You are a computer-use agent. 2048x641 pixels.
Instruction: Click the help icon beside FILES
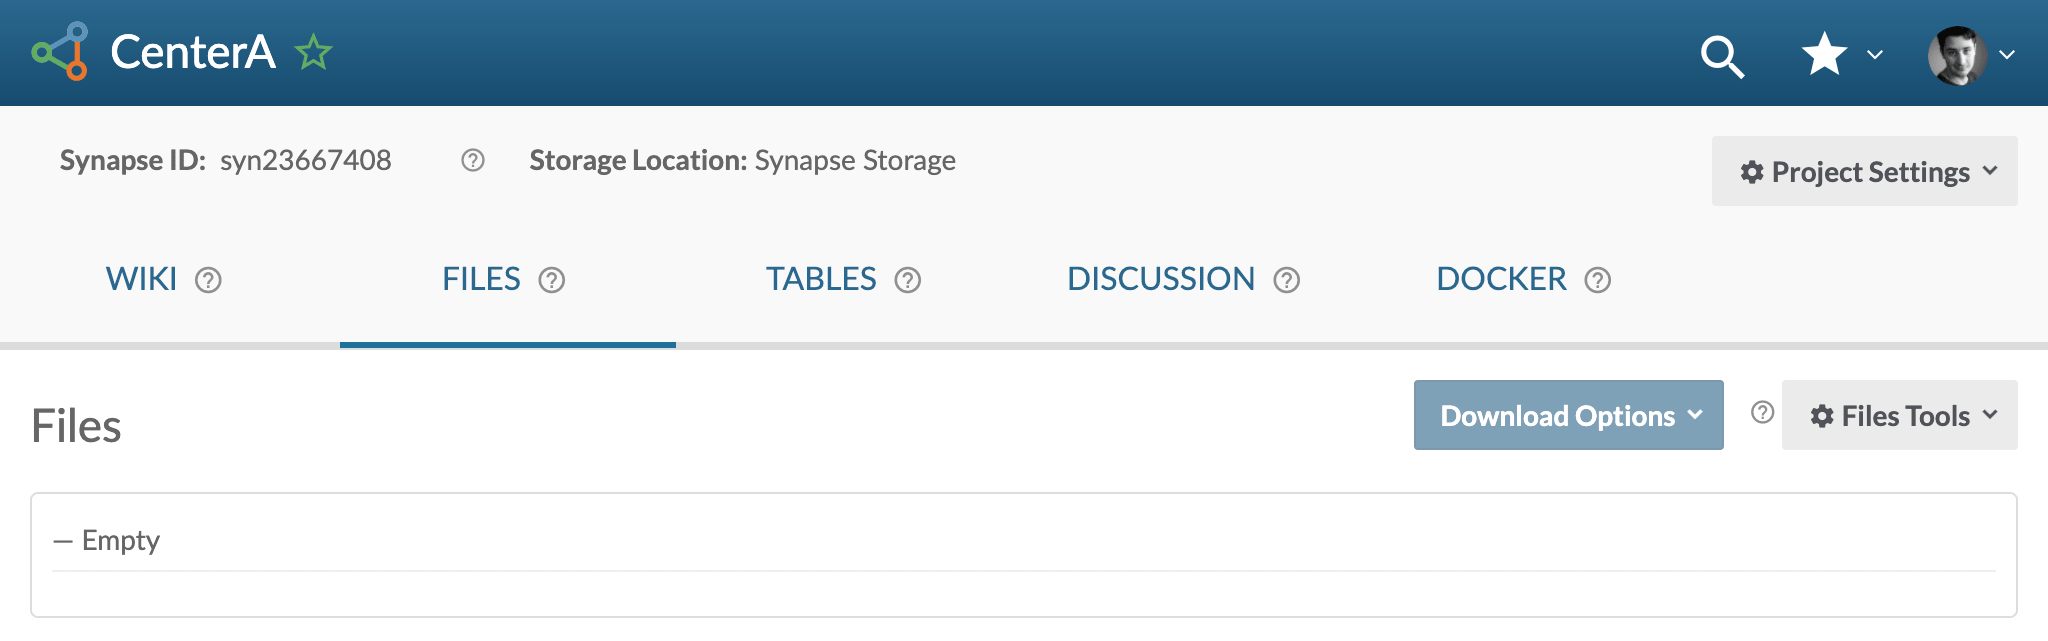(552, 280)
